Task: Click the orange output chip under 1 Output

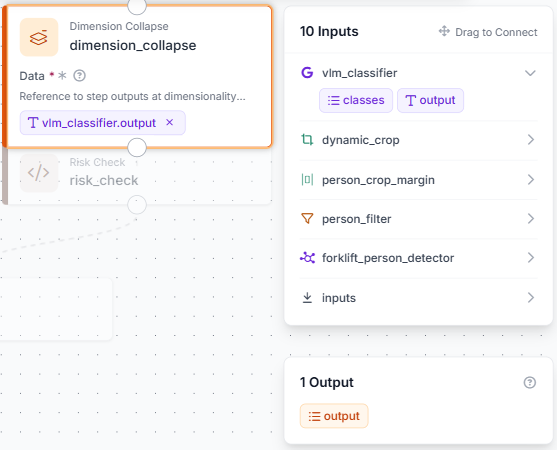Action: 334,416
